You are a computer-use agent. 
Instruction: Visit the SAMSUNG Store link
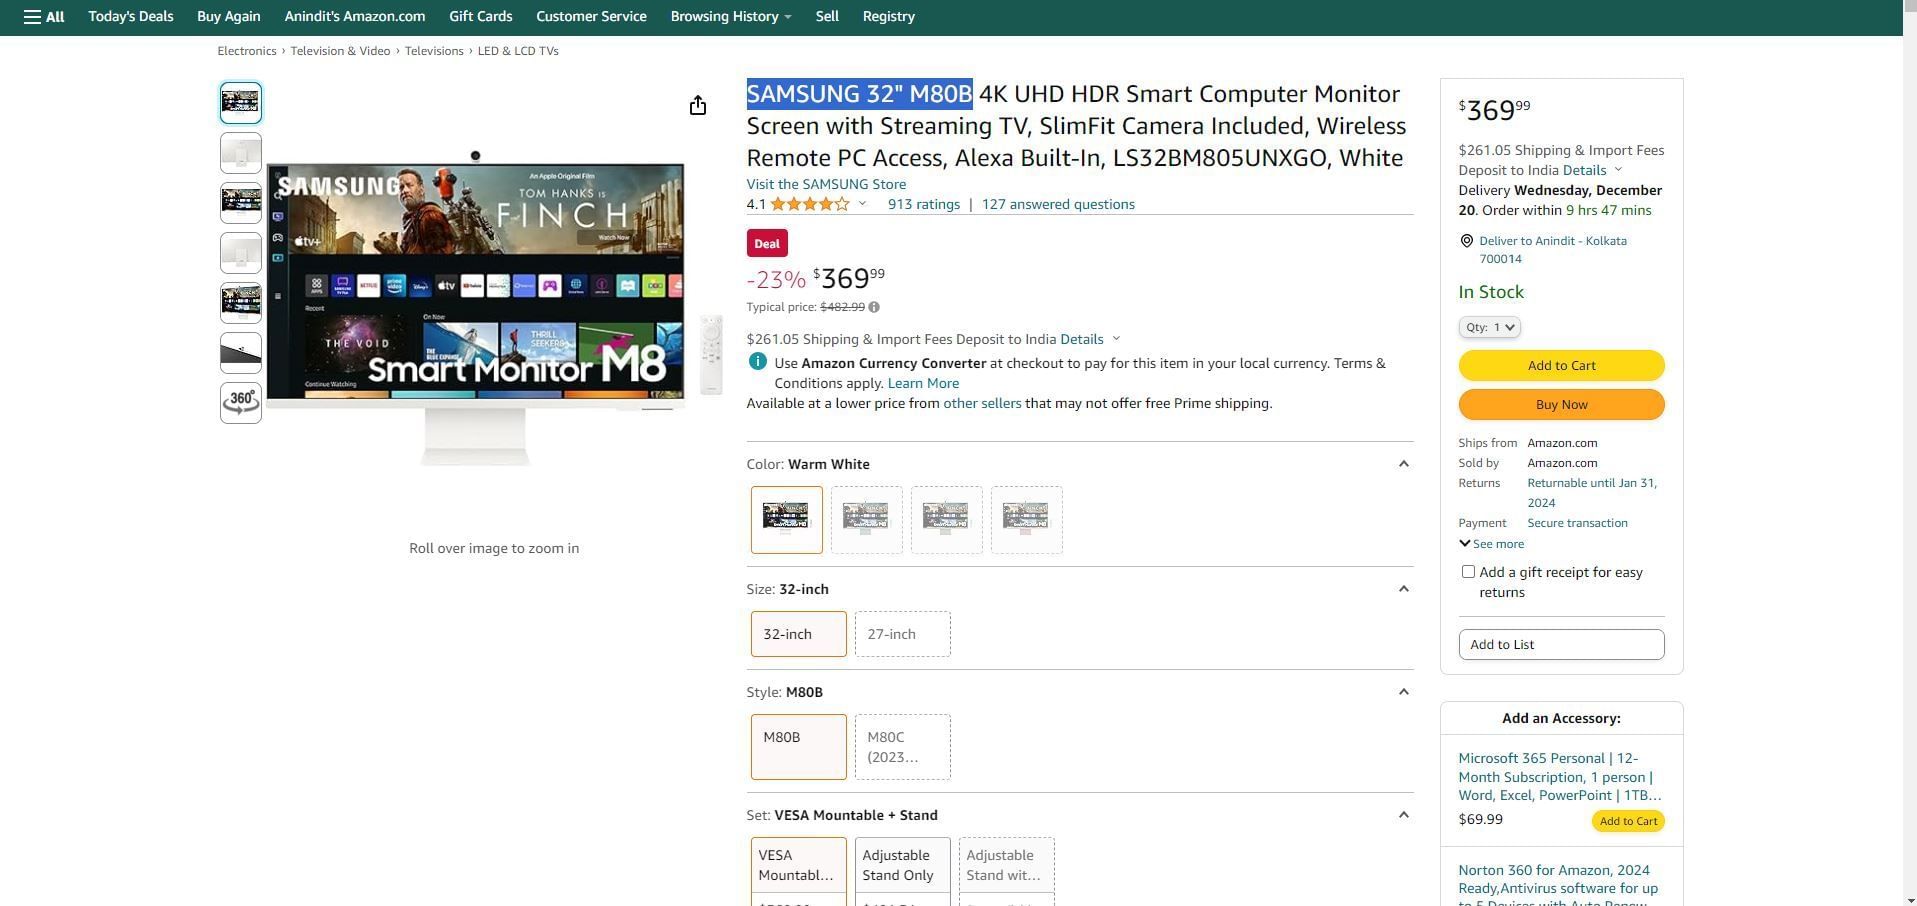tap(825, 185)
